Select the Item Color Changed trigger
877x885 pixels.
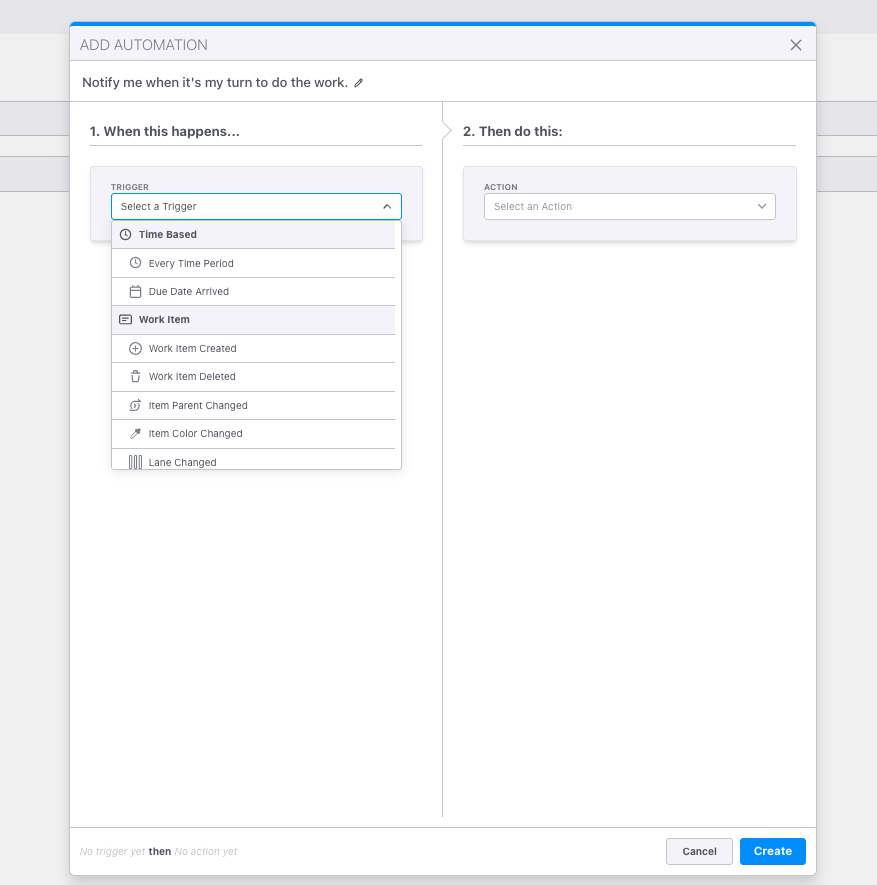196,434
